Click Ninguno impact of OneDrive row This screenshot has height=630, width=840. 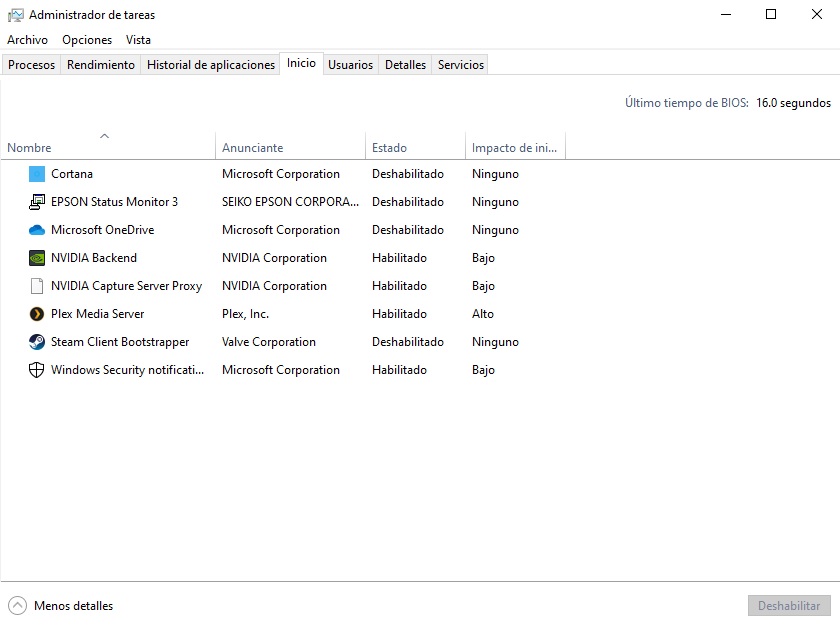click(x=495, y=230)
